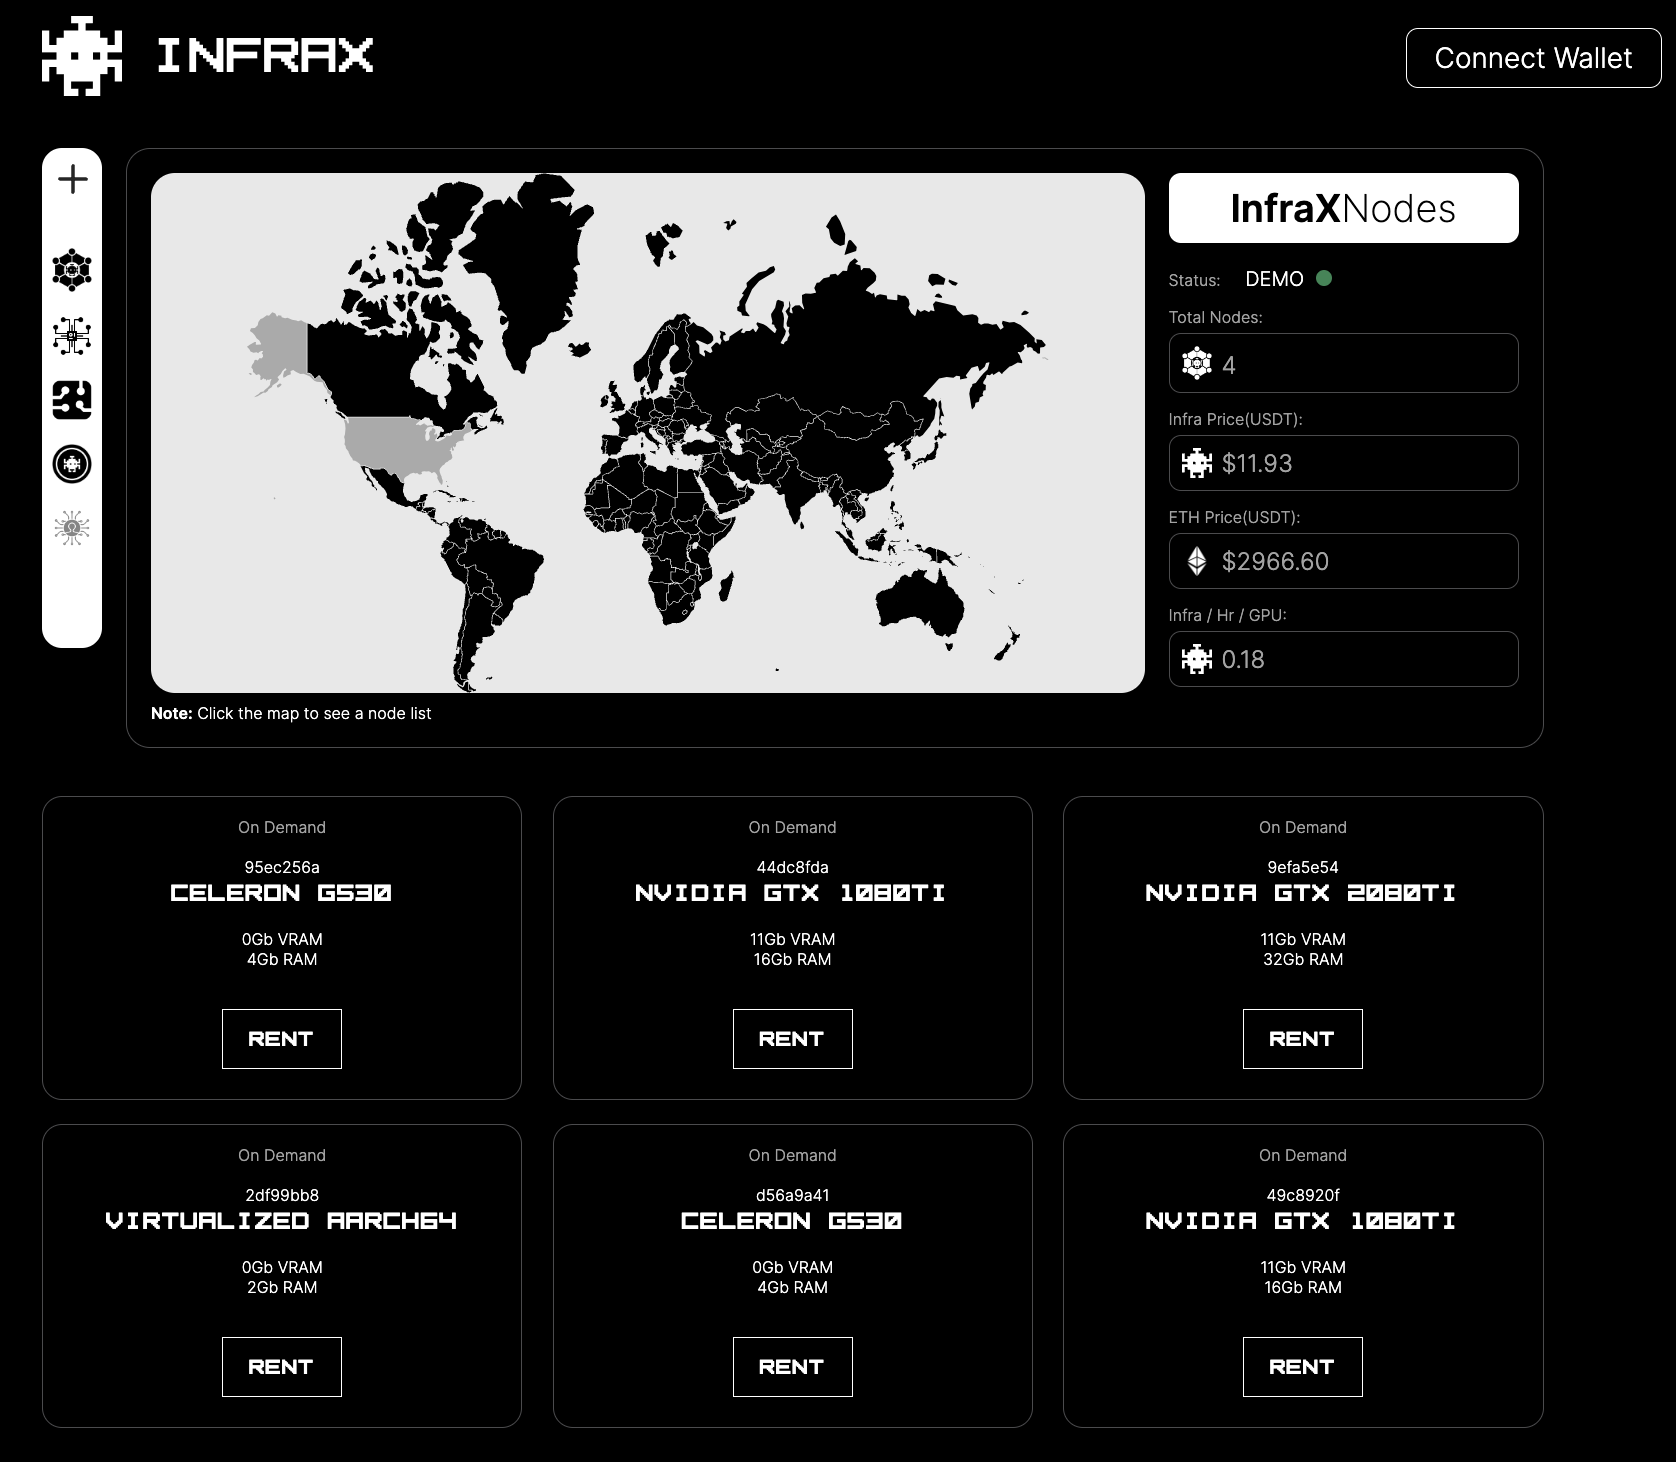Rent the Nvidia GTX 2080TI node

click(x=1302, y=1039)
